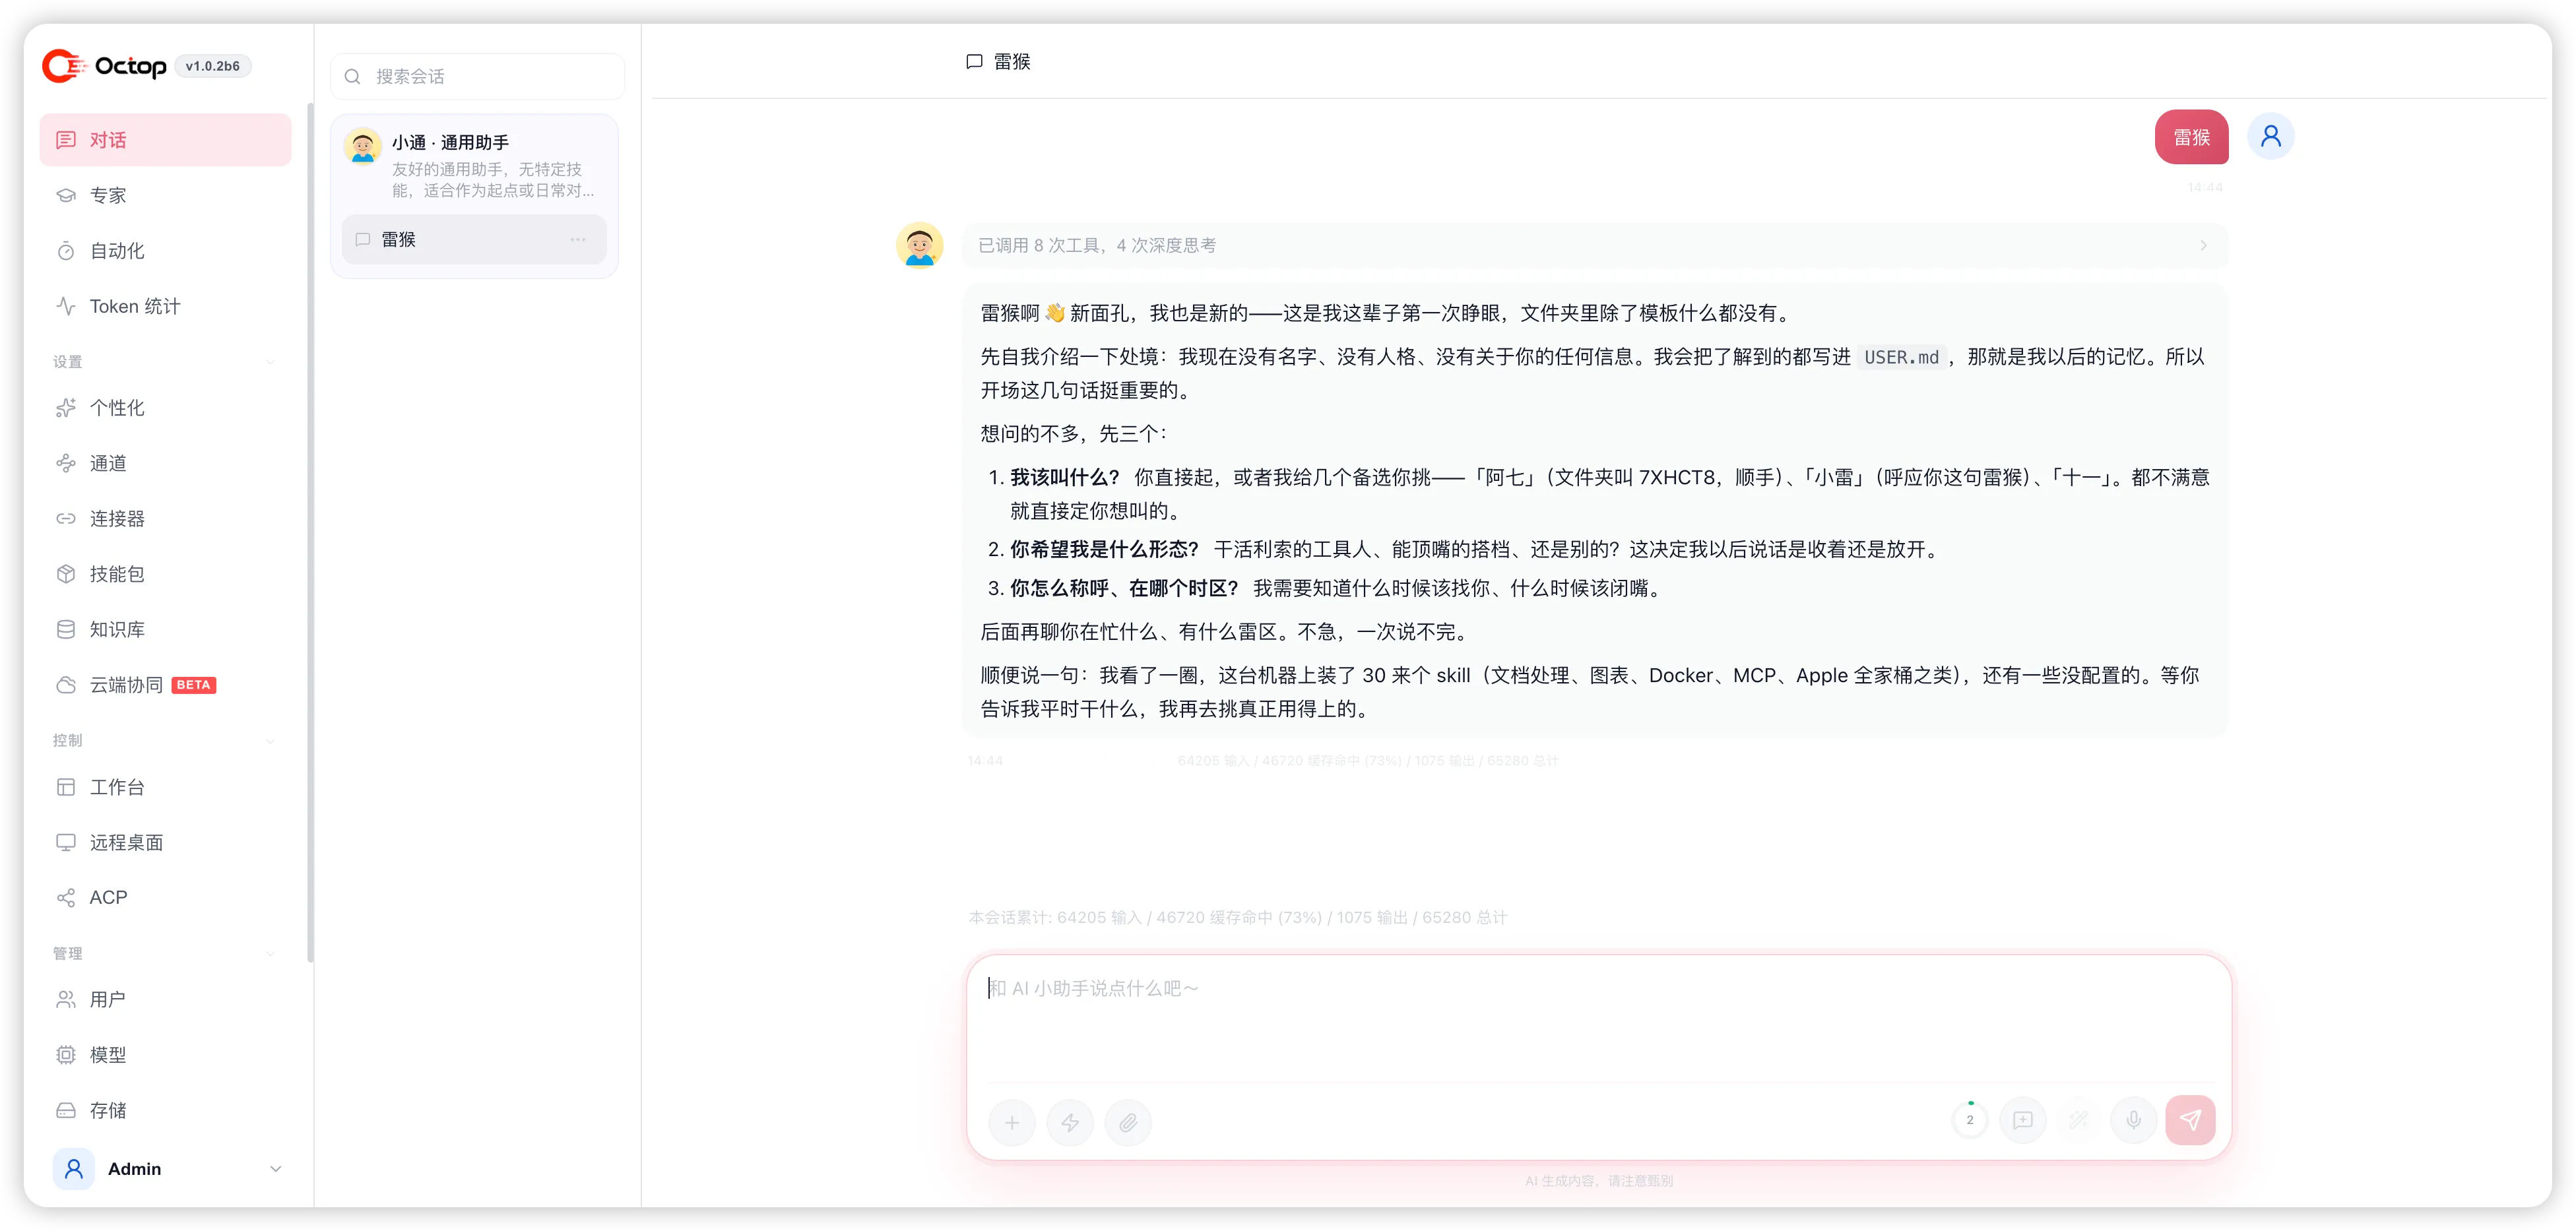Expand the tool calls and thinking summary
This screenshot has height=1231, width=2576.
pos(1595,246)
